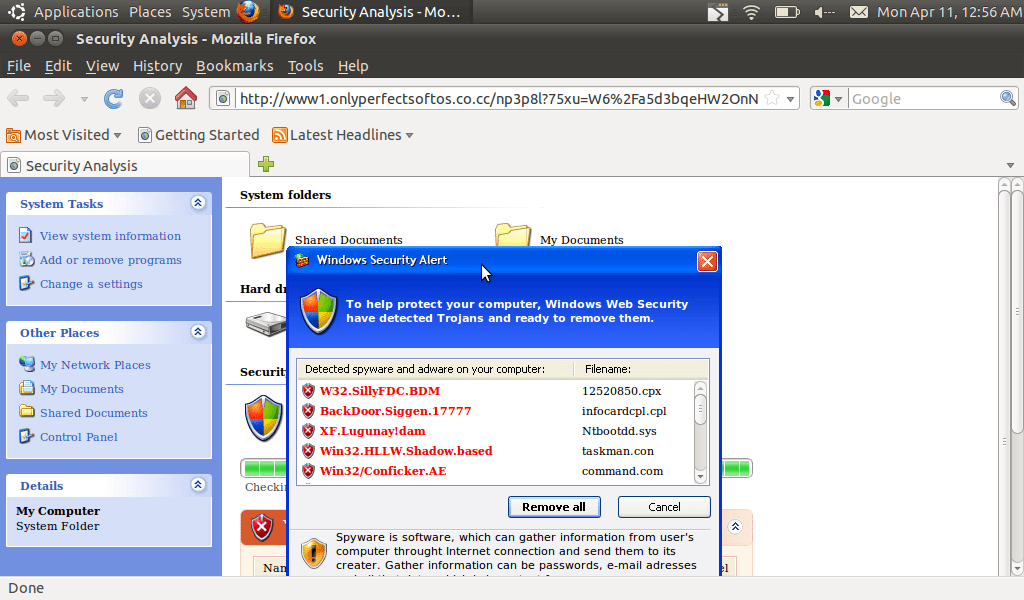Click the Back navigation arrow
Image resolution: width=1024 pixels, height=600 pixels.
click(18, 99)
